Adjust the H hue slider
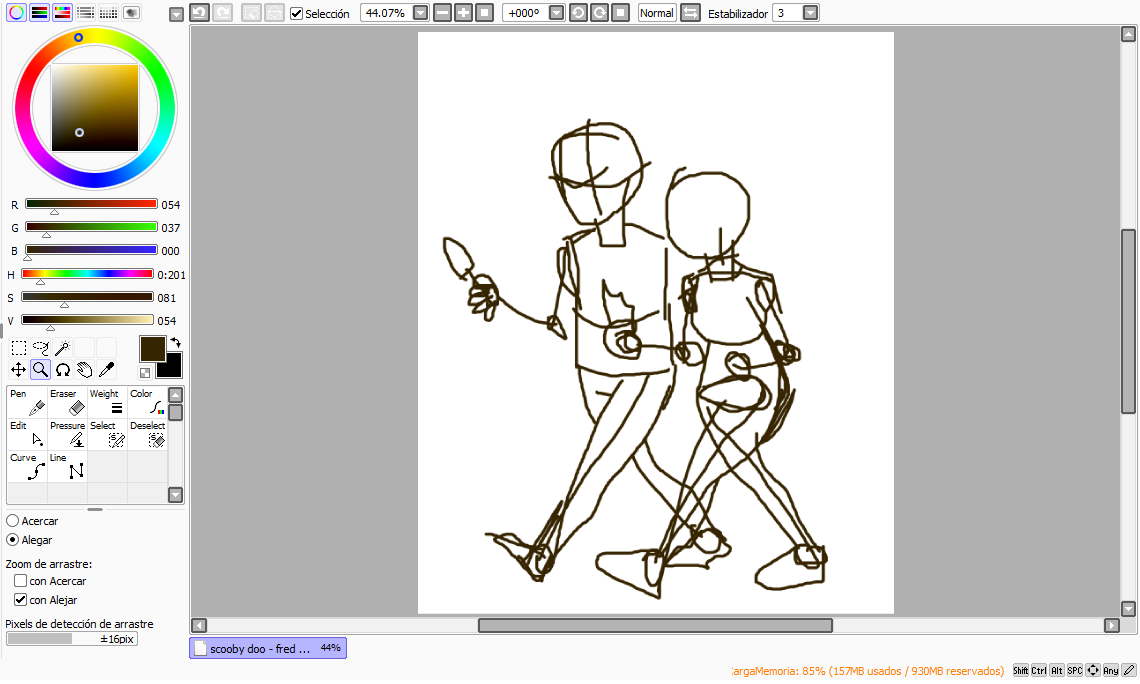 click(x=87, y=274)
